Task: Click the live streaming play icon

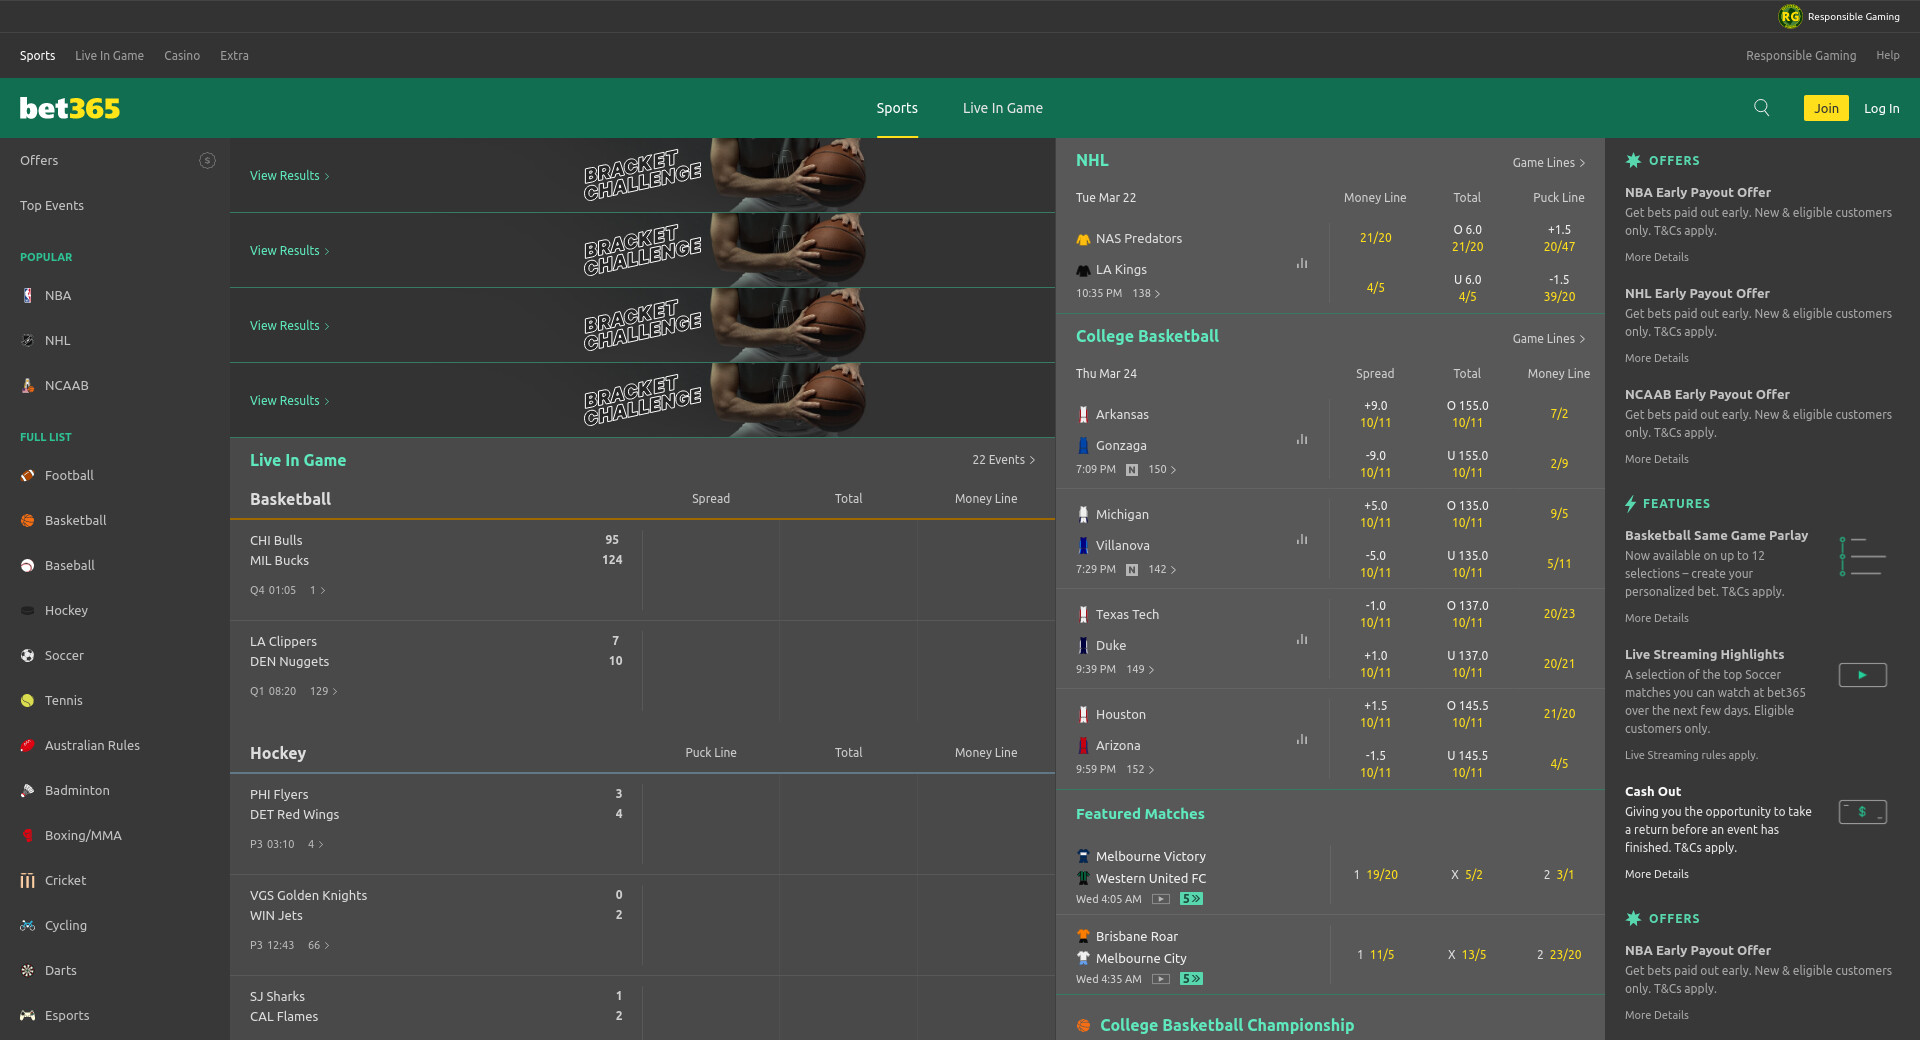Action: [1862, 675]
